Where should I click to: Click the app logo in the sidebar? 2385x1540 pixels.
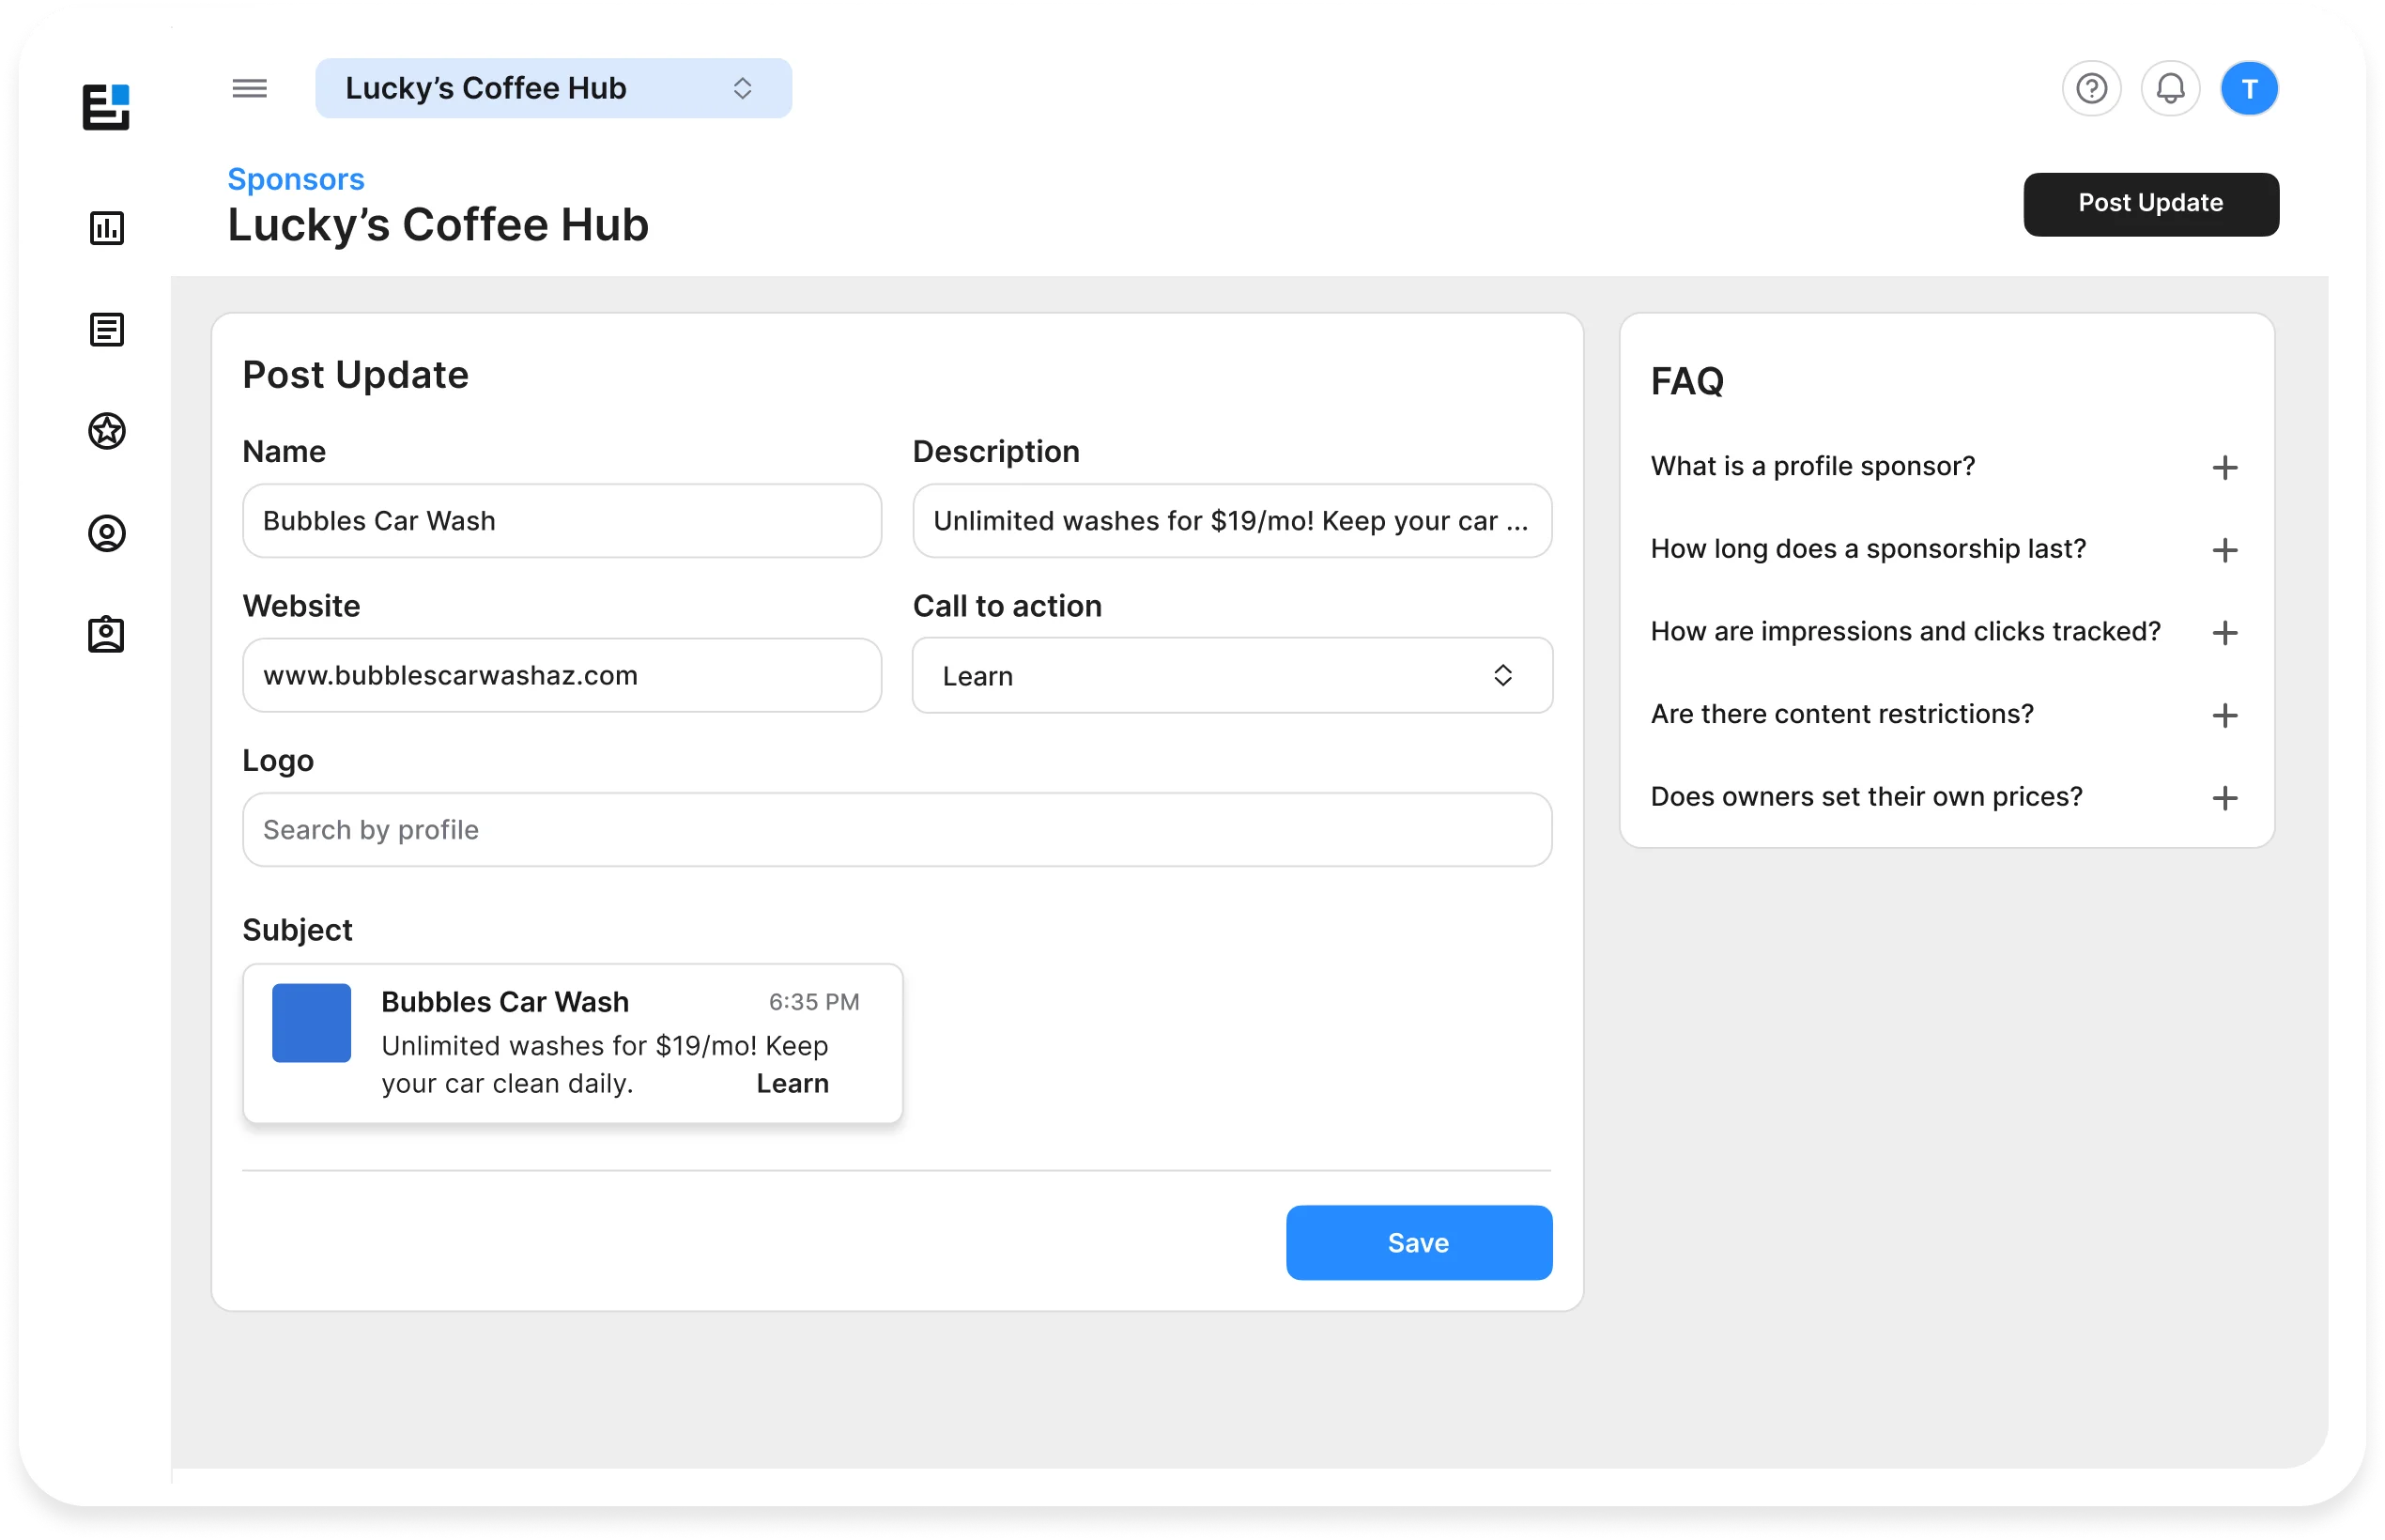click(106, 107)
